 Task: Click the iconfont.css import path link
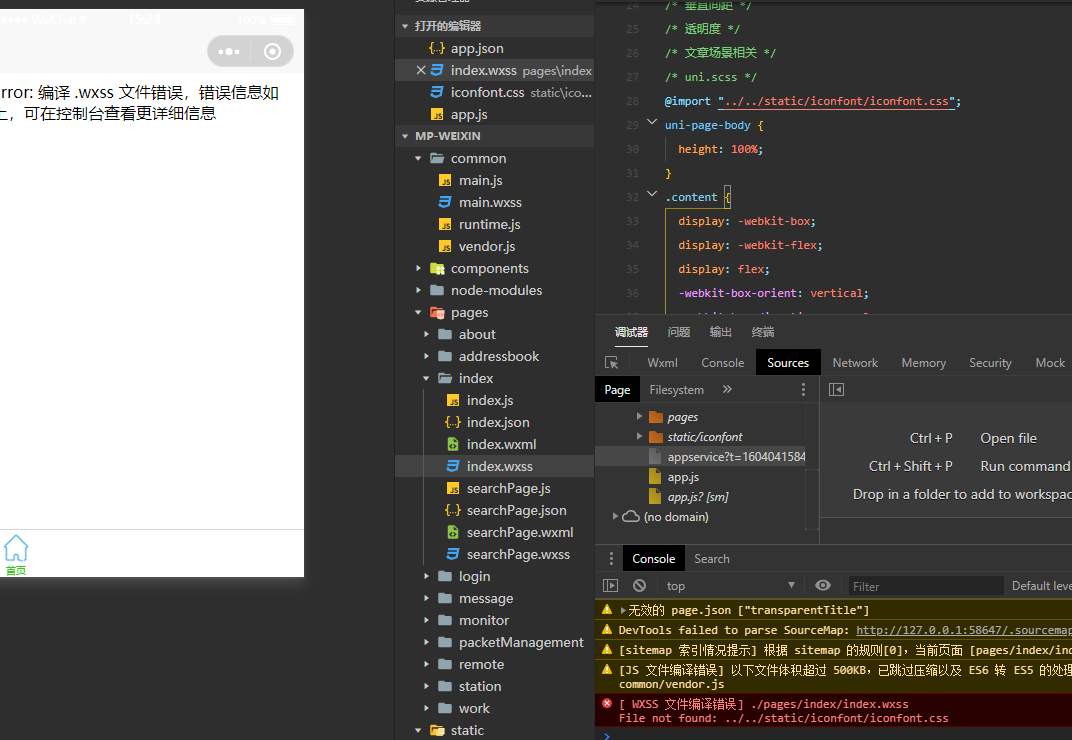click(x=837, y=101)
